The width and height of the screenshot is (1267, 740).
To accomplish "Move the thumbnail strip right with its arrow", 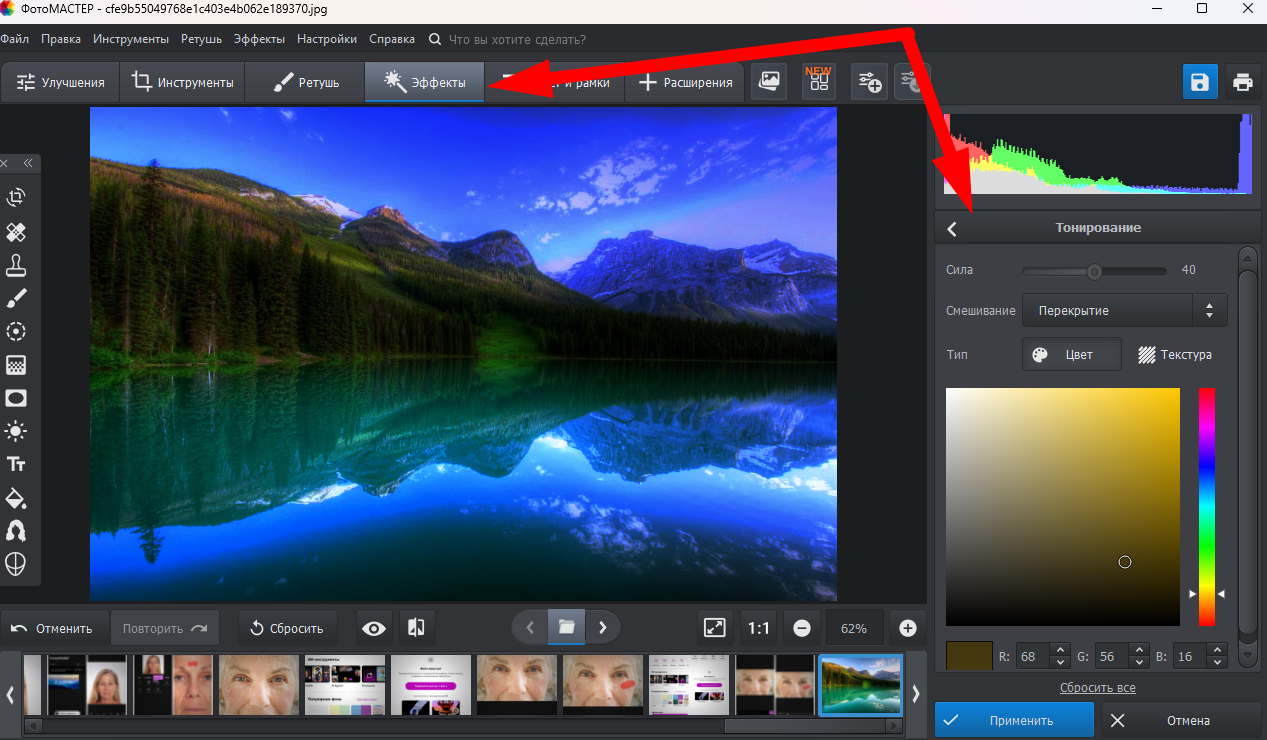I will point(915,693).
